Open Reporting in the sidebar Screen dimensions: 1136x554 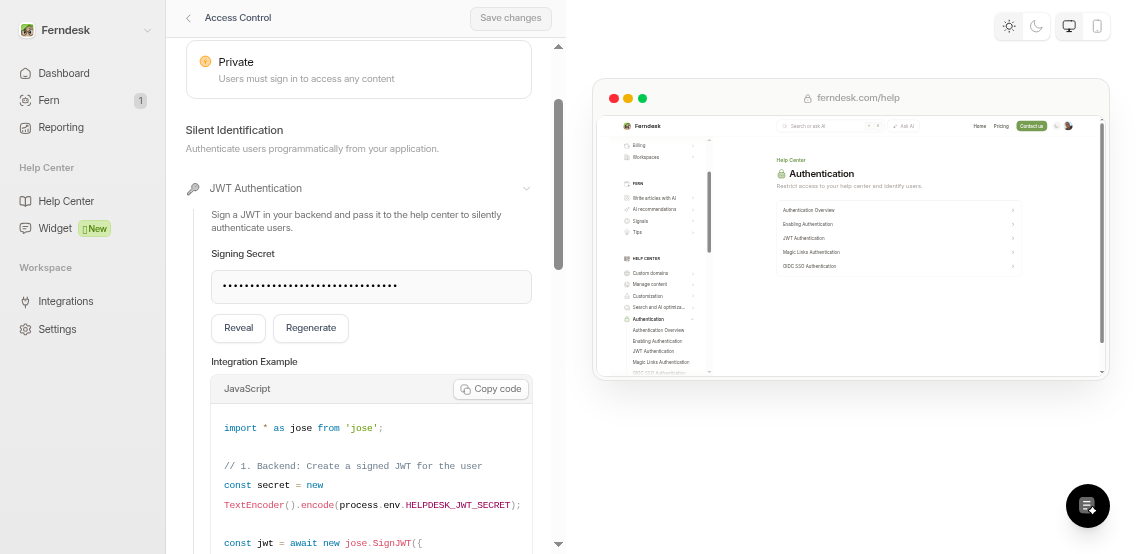click(61, 127)
